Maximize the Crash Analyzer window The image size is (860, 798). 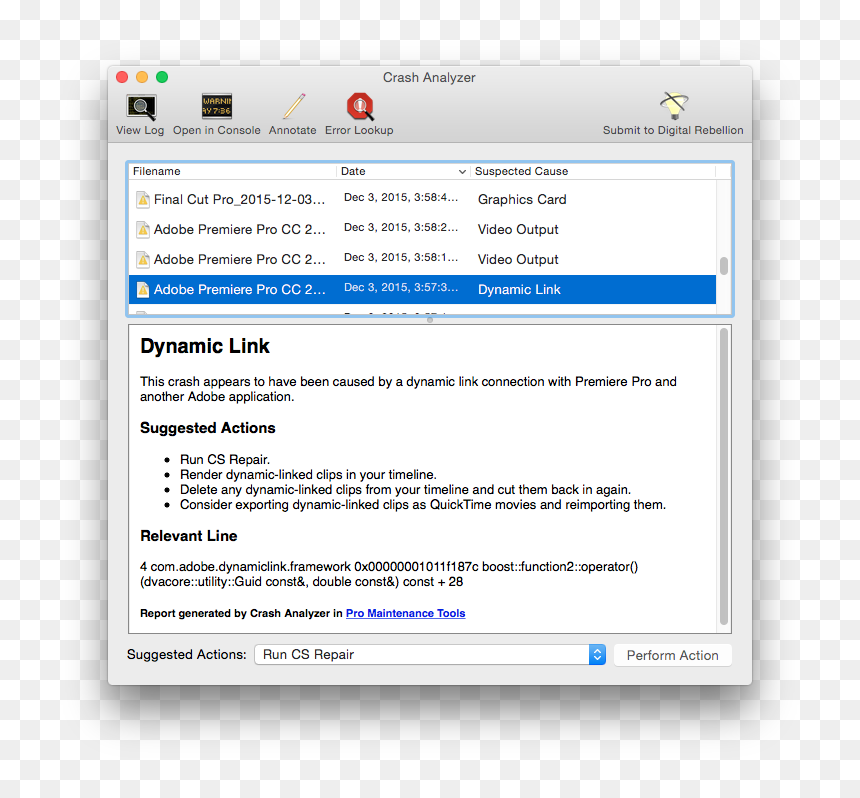tap(162, 77)
